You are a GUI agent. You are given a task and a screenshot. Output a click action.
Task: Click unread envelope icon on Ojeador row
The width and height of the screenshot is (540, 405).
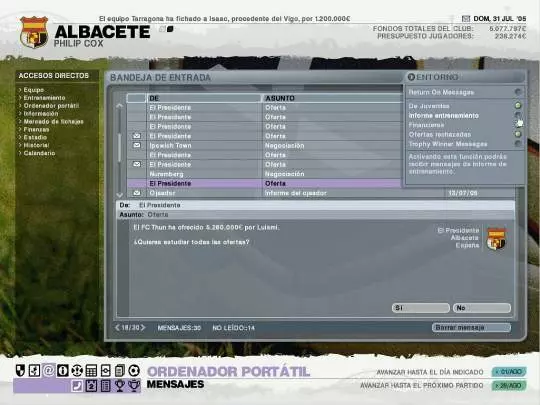(x=137, y=193)
